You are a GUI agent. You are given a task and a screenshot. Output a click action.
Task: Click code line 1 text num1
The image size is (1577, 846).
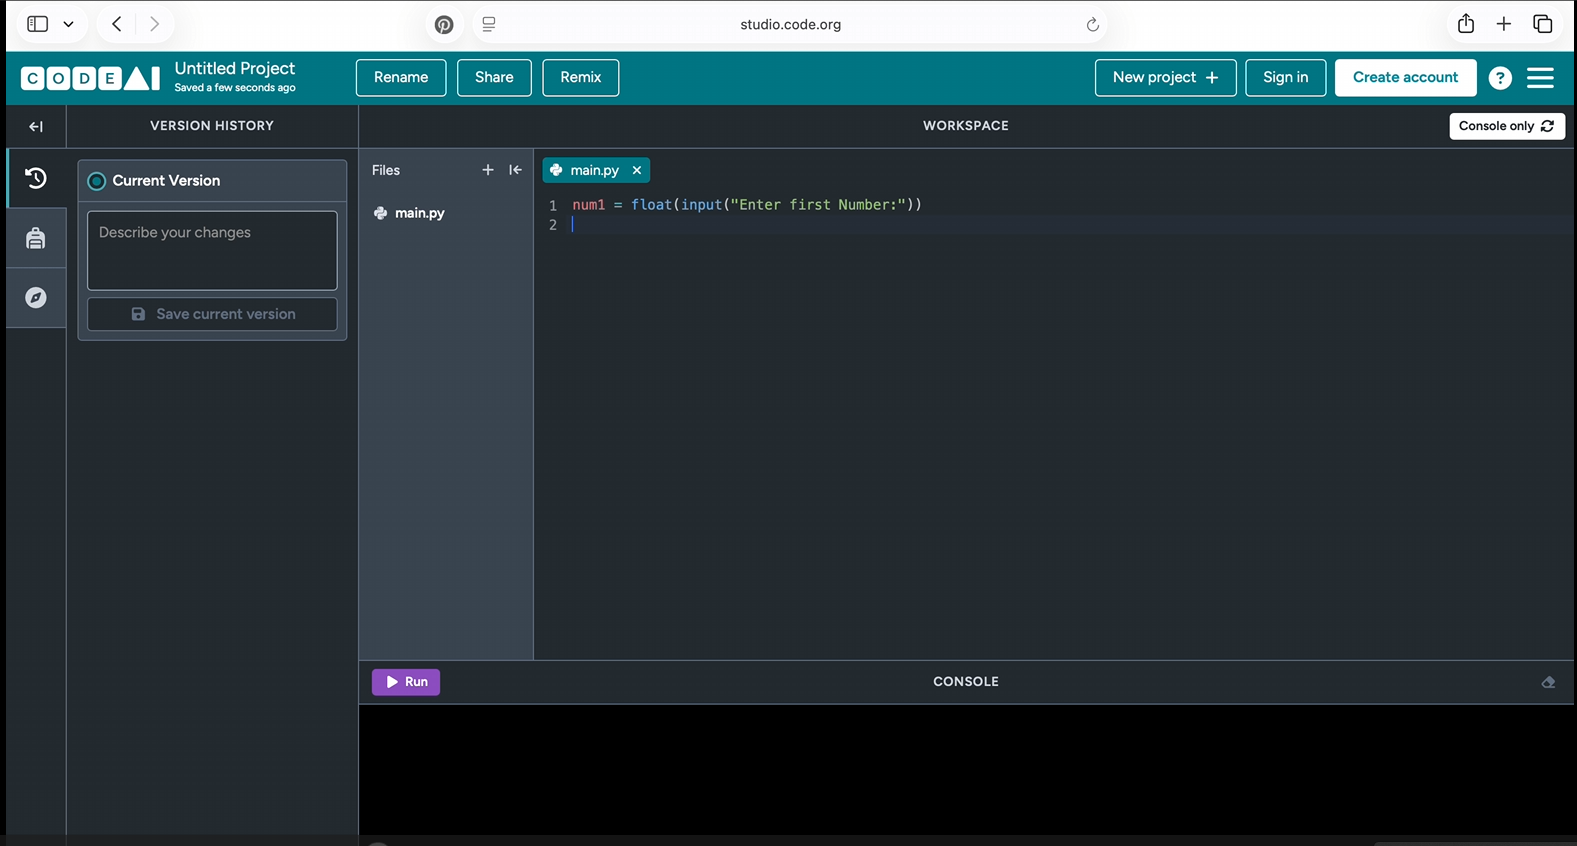[x=589, y=205]
